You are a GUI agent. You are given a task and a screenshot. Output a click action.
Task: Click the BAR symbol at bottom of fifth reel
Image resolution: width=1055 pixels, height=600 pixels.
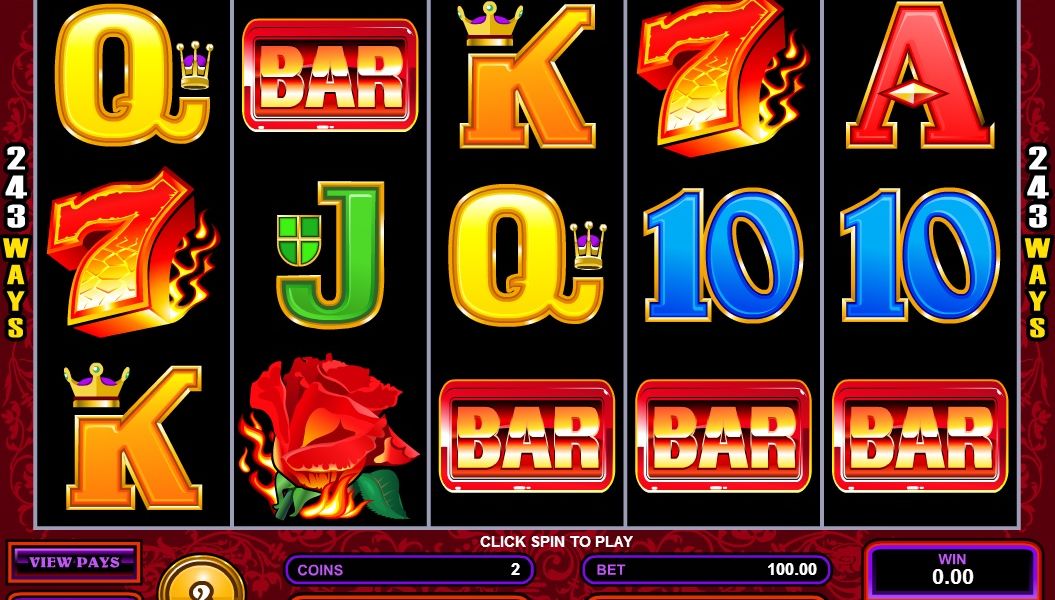[920, 436]
